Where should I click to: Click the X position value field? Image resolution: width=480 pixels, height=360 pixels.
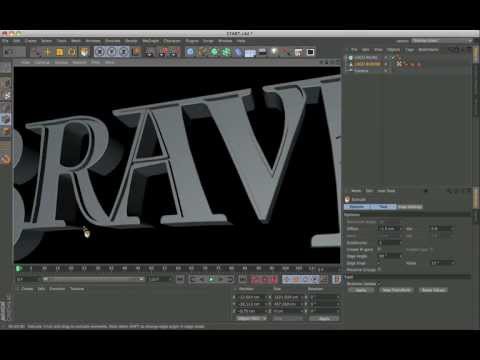251,297
